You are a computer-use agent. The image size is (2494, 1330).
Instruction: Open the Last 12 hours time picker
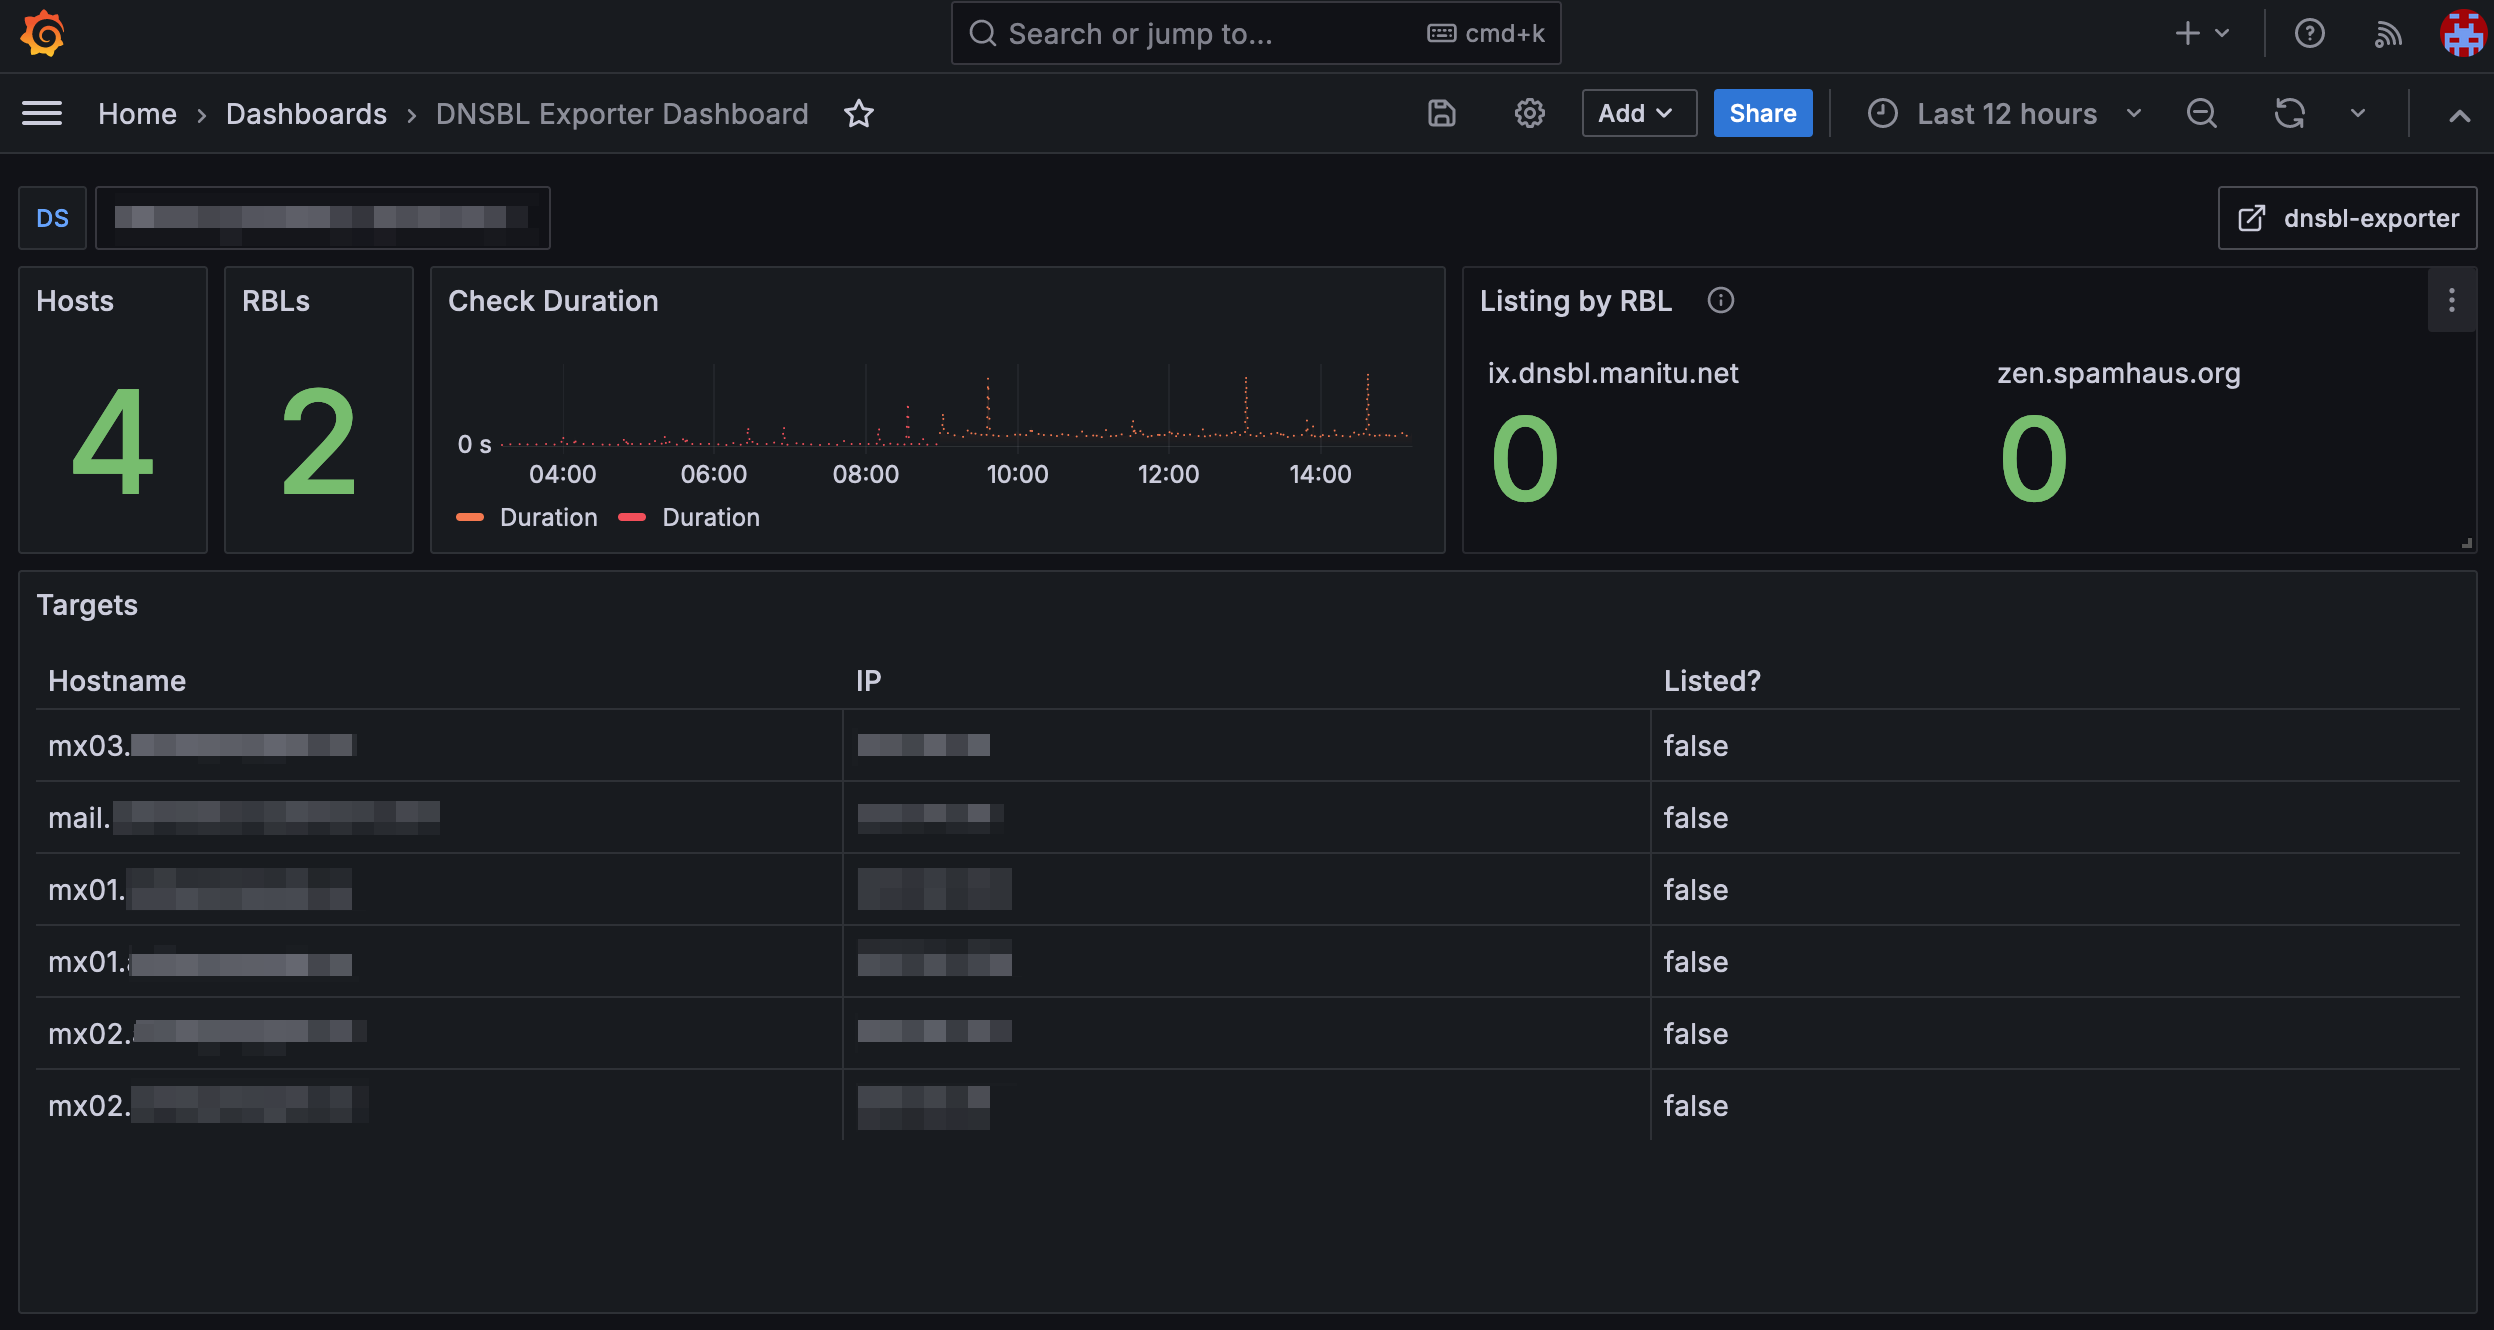tap(2005, 114)
